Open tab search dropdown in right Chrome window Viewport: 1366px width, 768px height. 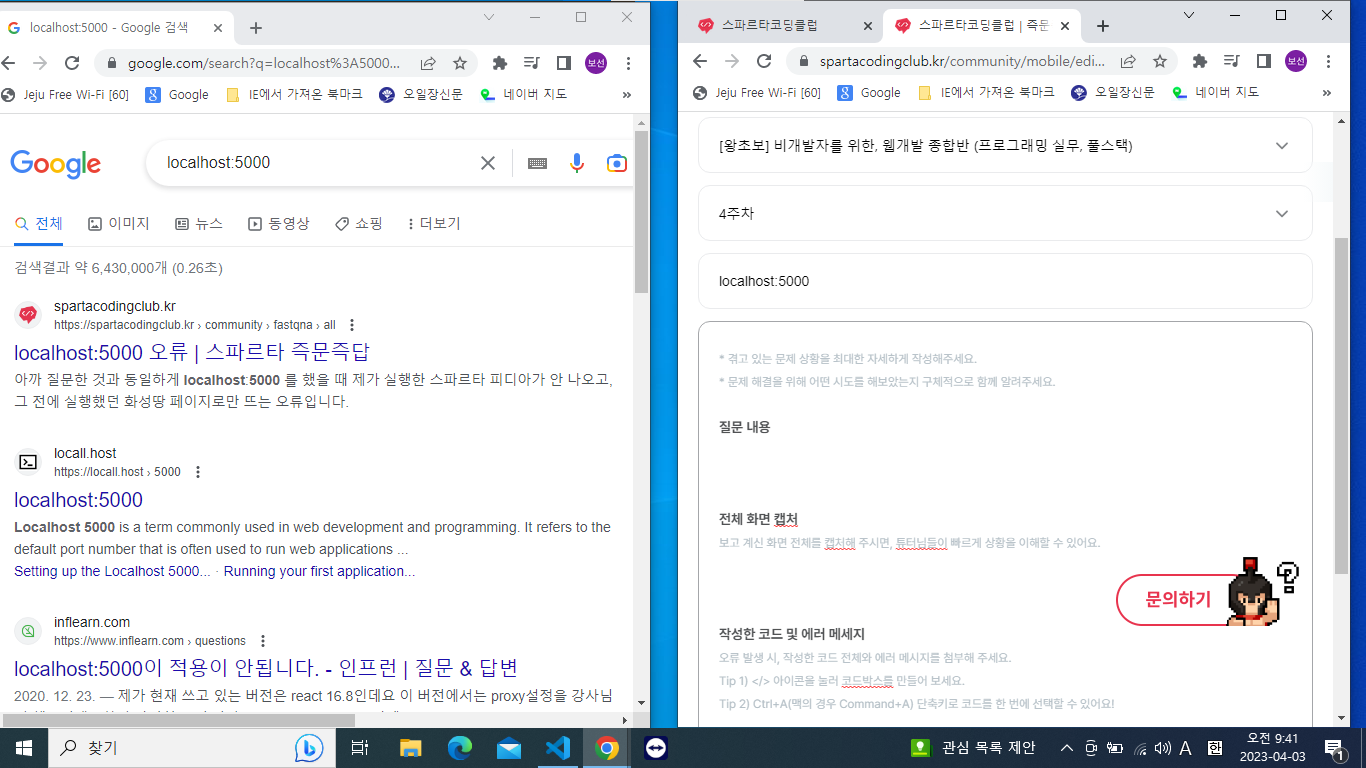(1189, 15)
